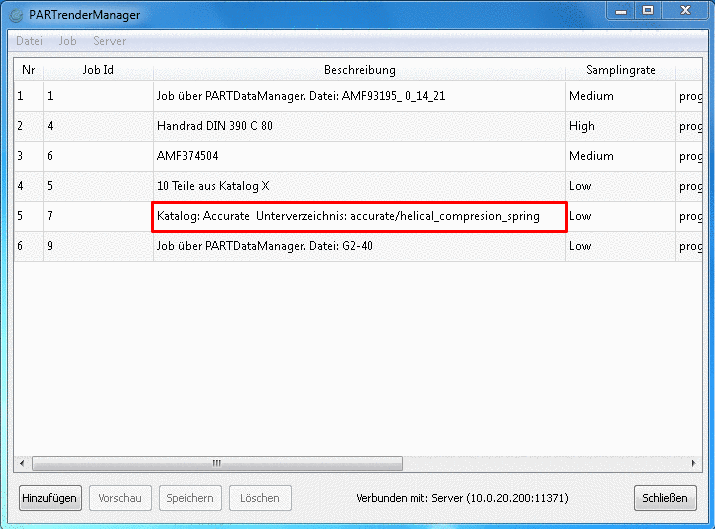Maximize the PARTrenderManager window
This screenshot has height=529, width=715.
click(x=648, y=11)
